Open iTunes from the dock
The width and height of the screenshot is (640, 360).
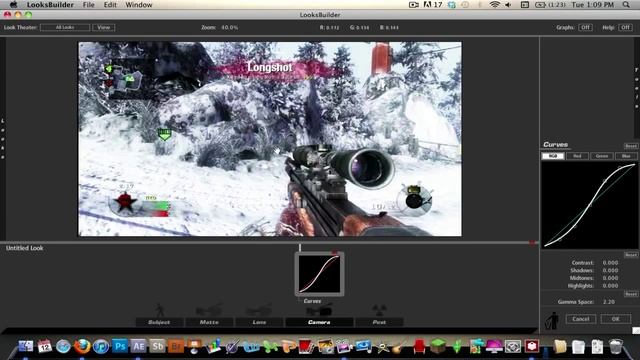tap(101, 347)
